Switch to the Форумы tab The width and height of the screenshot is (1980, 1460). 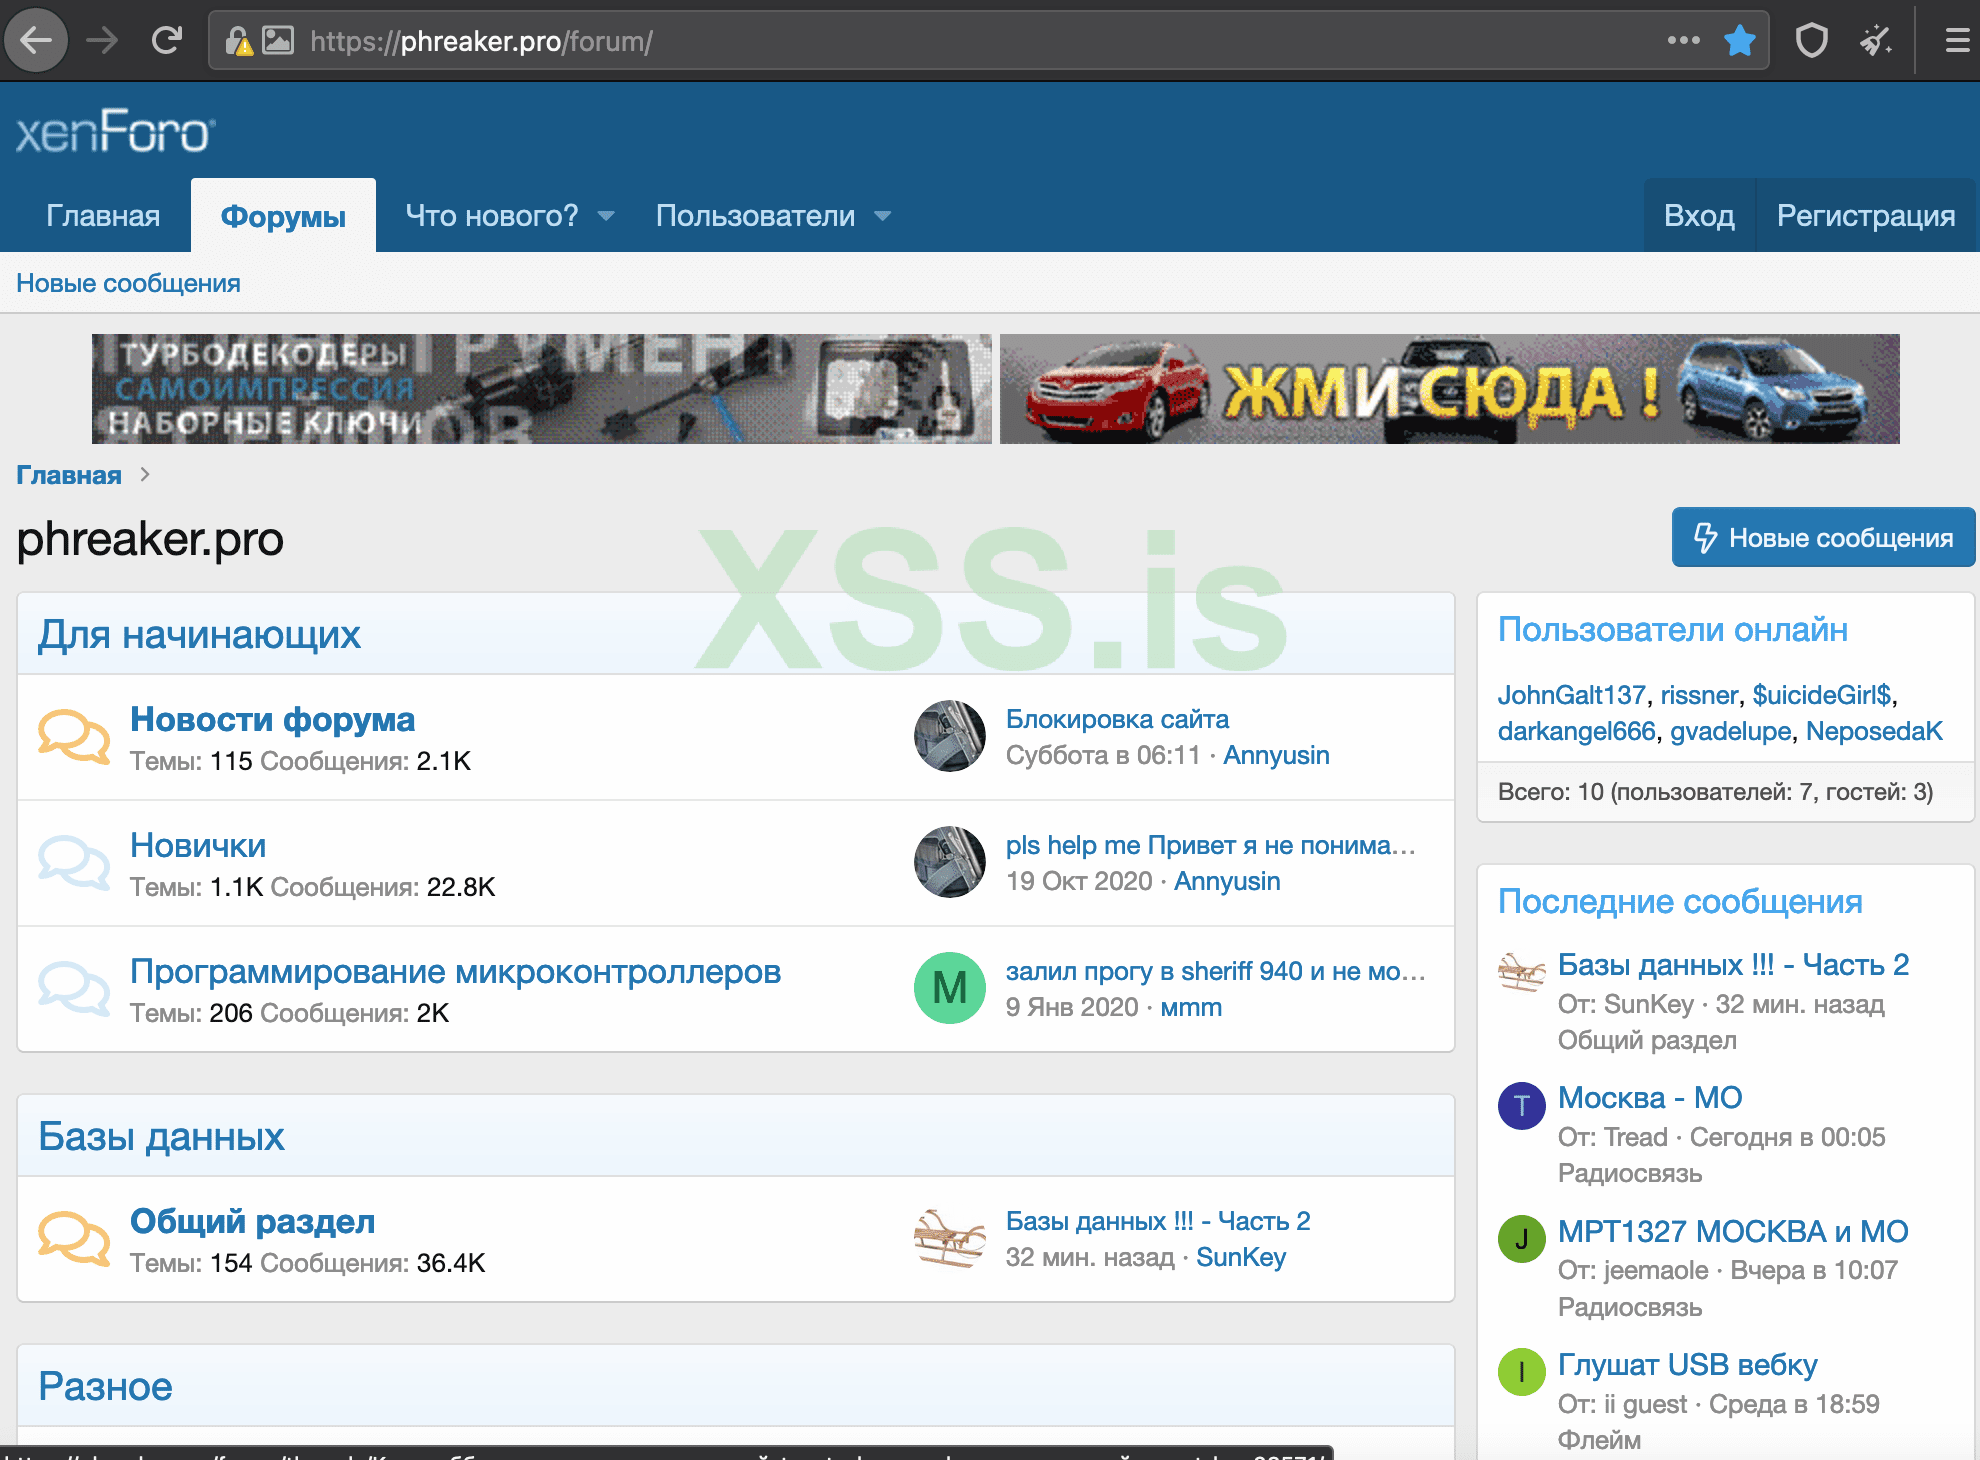click(x=283, y=216)
